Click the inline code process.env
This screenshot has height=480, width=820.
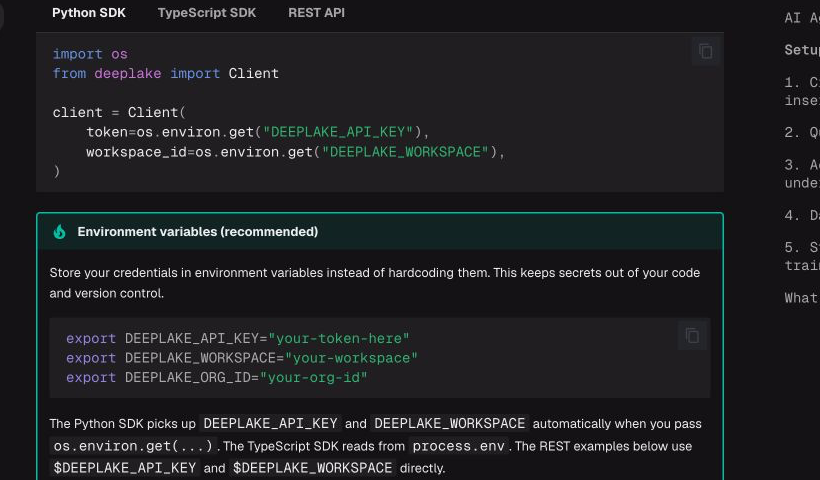[x=459, y=446]
